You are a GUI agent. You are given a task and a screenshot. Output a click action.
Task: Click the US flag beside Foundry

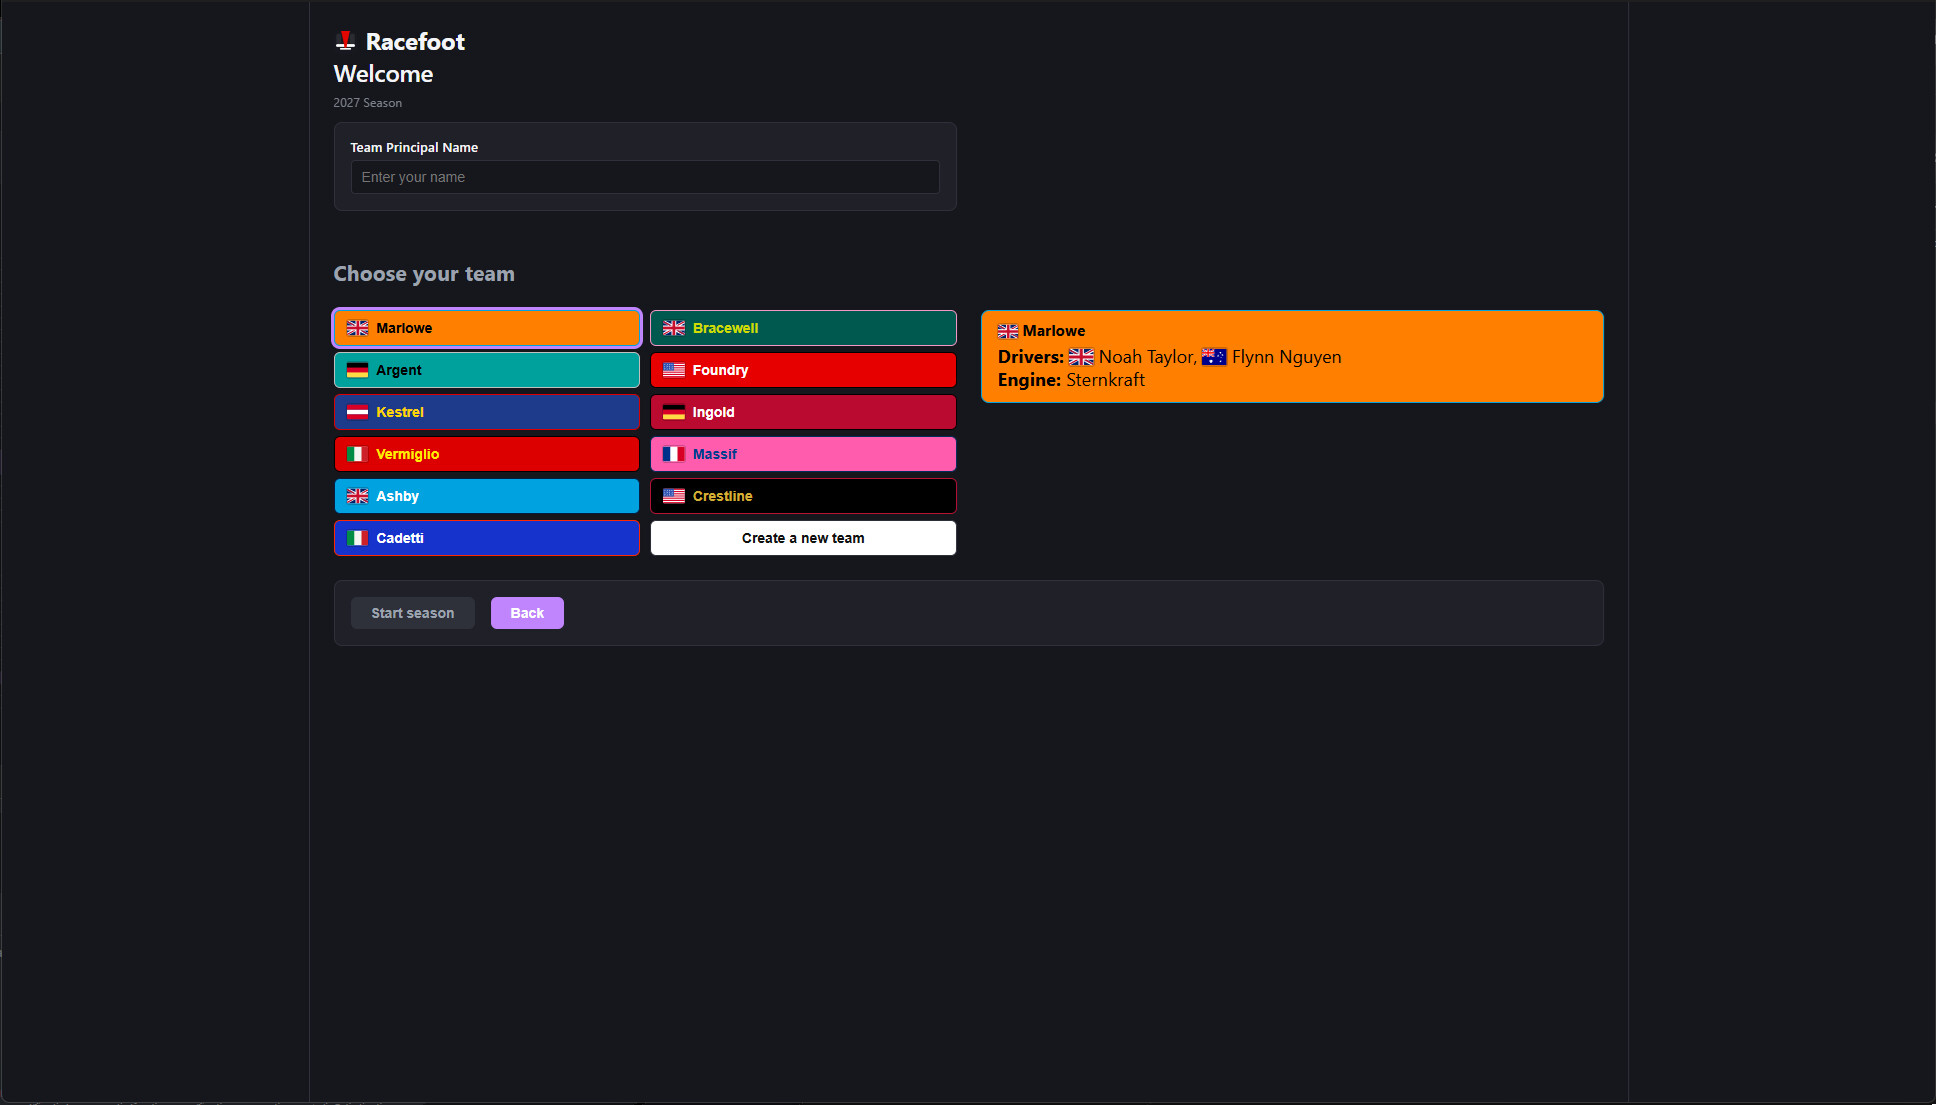click(674, 370)
